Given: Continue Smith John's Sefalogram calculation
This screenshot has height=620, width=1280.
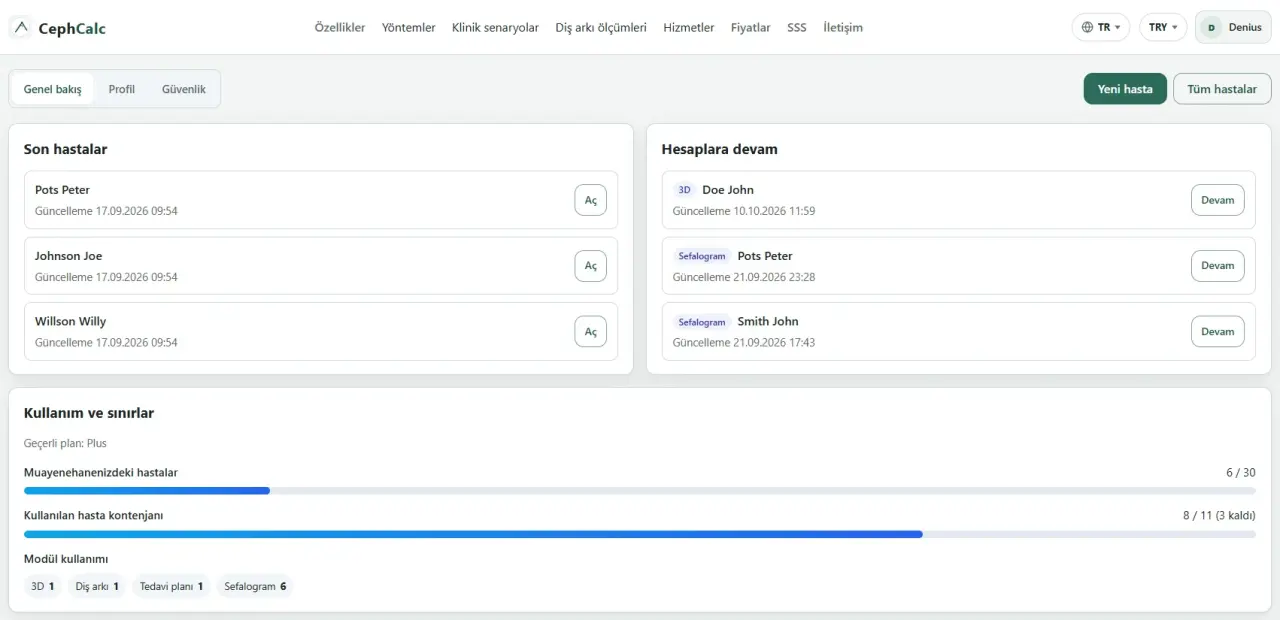Looking at the screenshot, I should pyautogui.click(x=1218, y=332).
